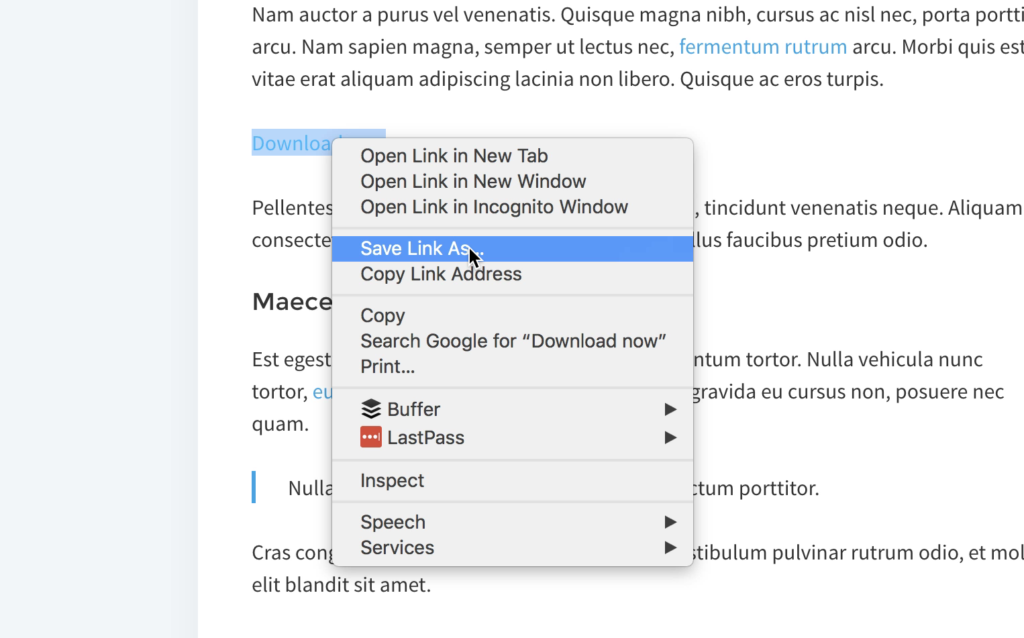The height and width of the screenshot is (638, 1024).
Task: Choose the Print menu option
Action: click(x=513, y=366)
